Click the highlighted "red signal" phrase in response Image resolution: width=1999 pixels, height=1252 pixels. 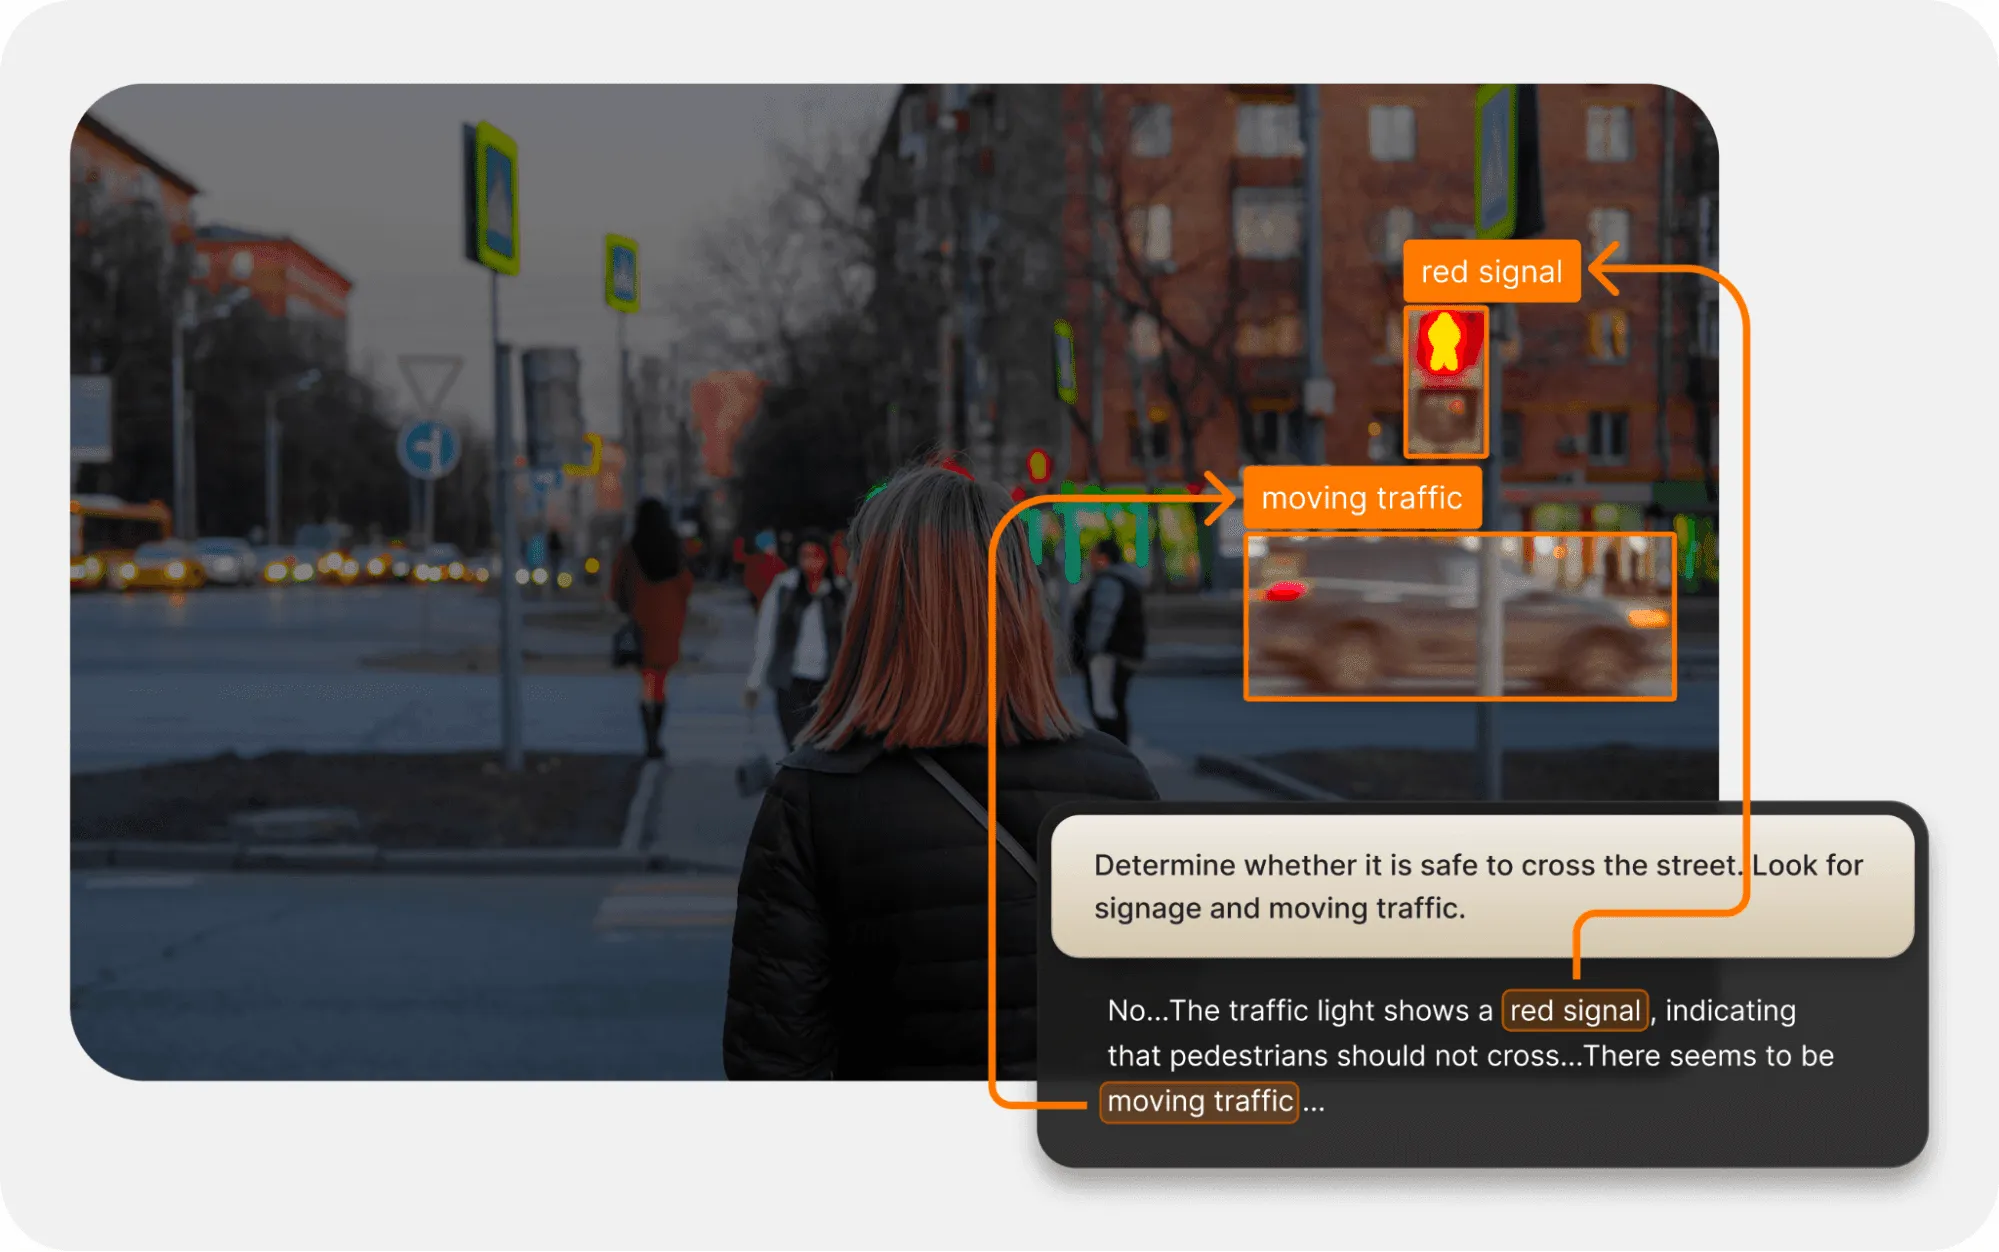coord(1574,1010)
